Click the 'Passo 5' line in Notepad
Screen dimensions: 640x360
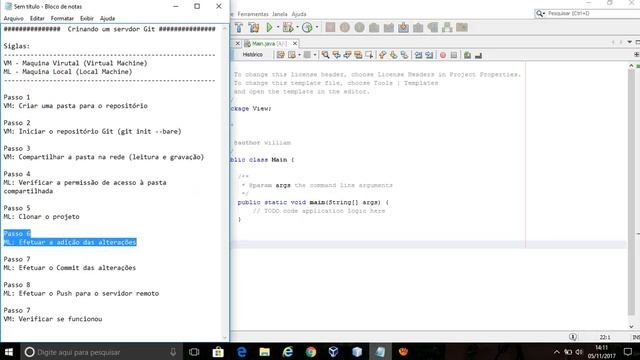coord(17,208)
